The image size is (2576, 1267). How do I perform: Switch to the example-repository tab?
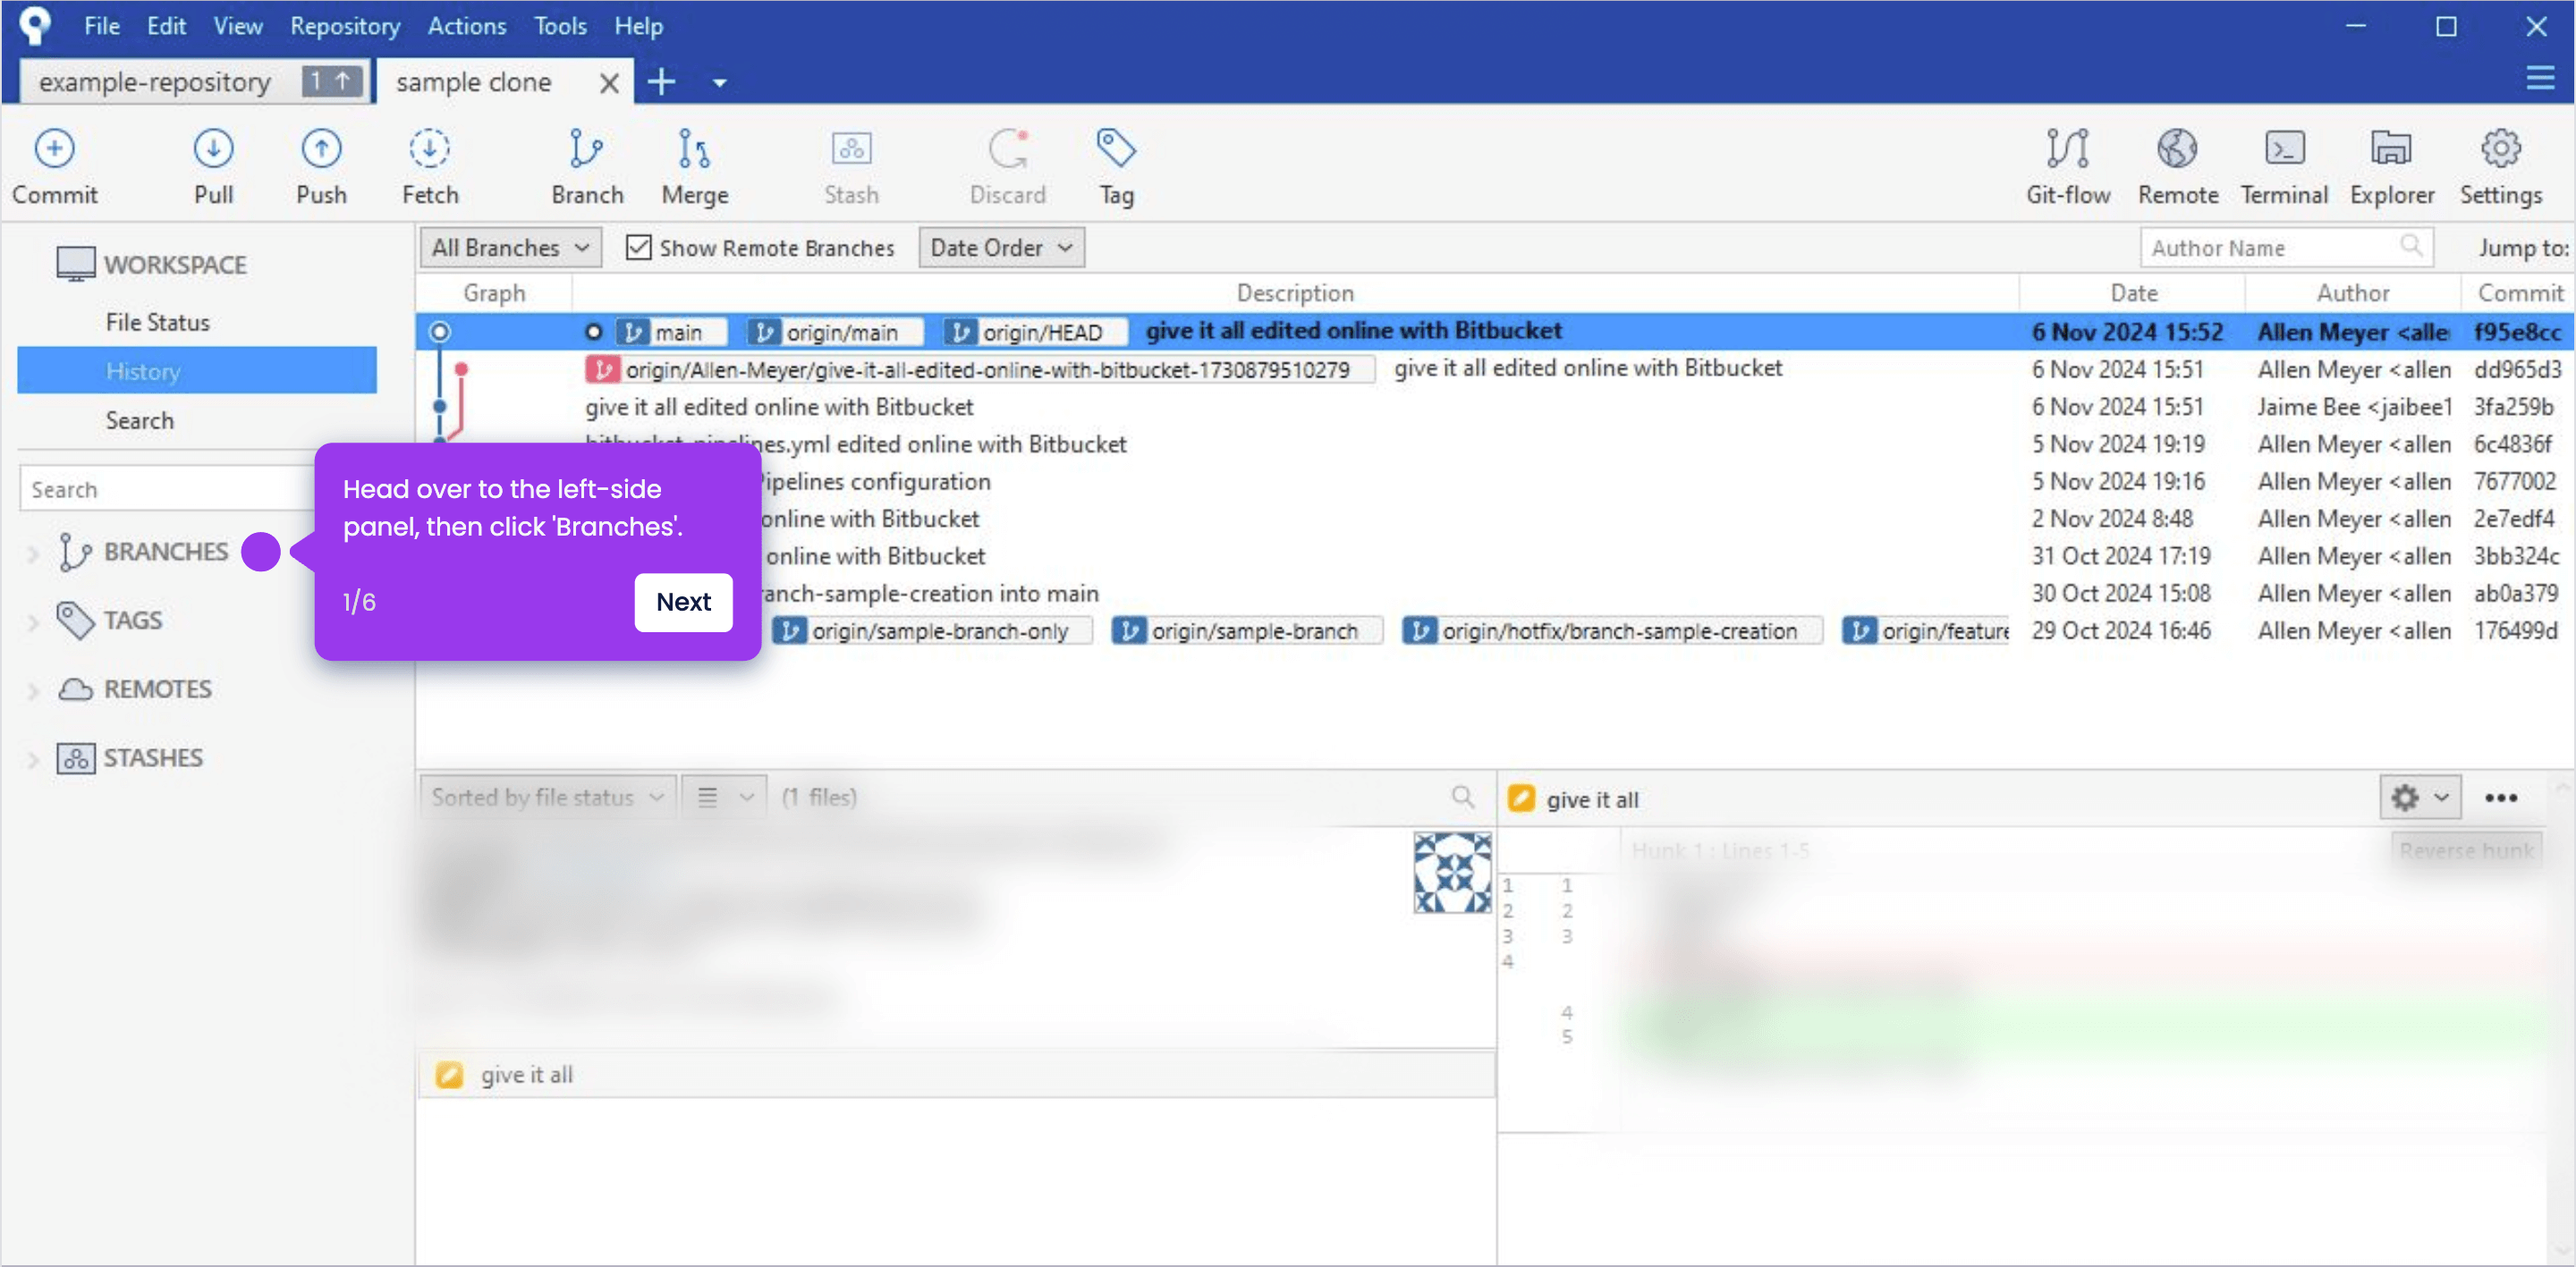[196, 81]
